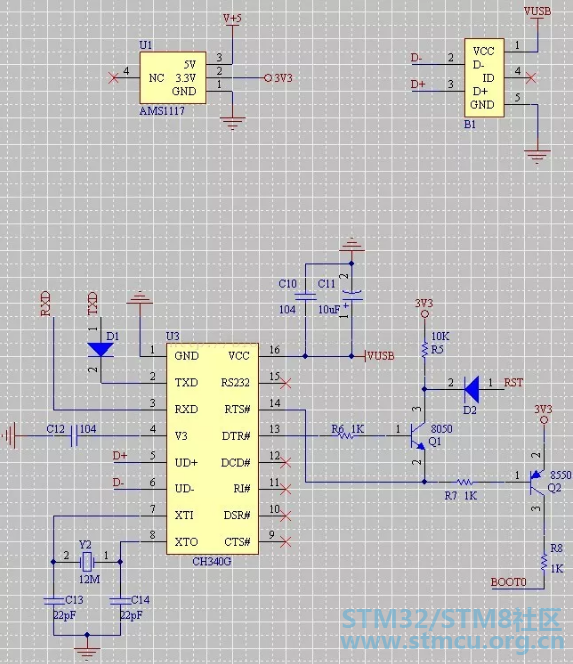573x664 pixels.
Task: Select resistor R5 symbol
Action: click(x=424, y=350)
